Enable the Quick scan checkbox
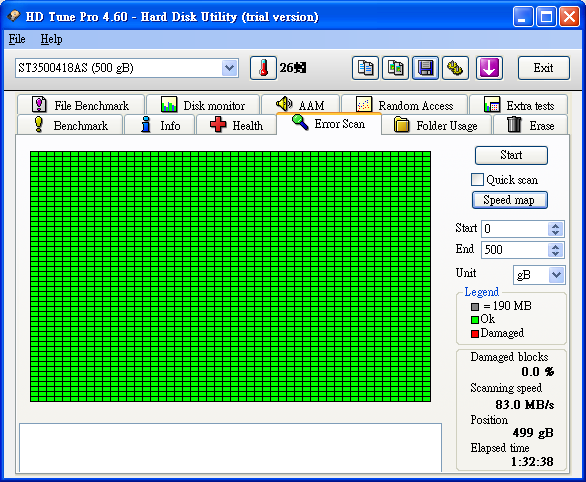Image resolution: width=586 pixels, height=482 pixels. click(477, 180)
